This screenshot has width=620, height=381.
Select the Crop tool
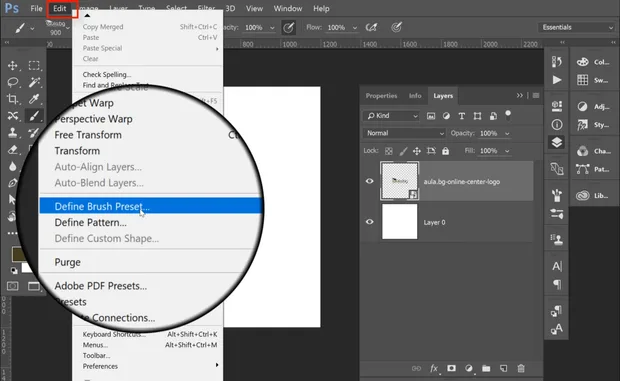(x=13, y=99)
